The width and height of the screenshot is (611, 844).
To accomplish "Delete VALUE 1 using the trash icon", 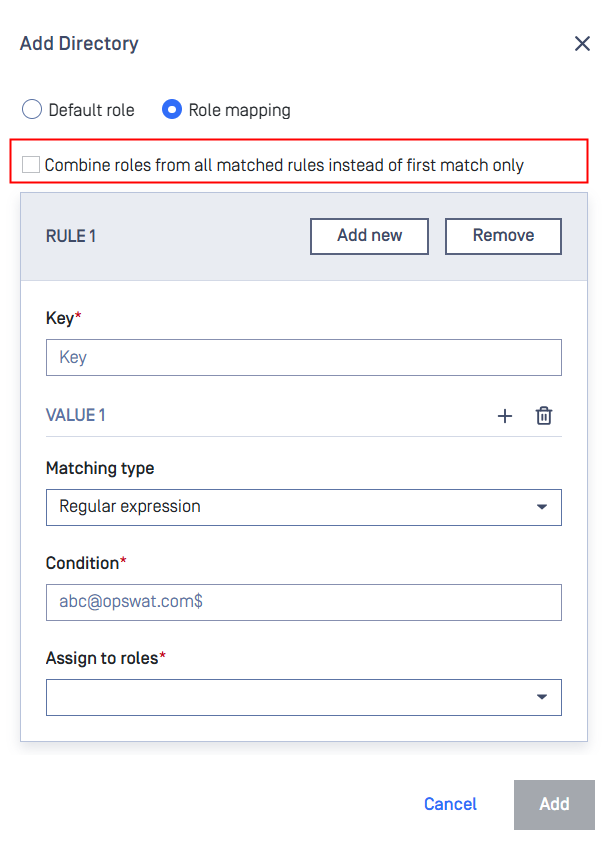I will click(x=544, y=416).
